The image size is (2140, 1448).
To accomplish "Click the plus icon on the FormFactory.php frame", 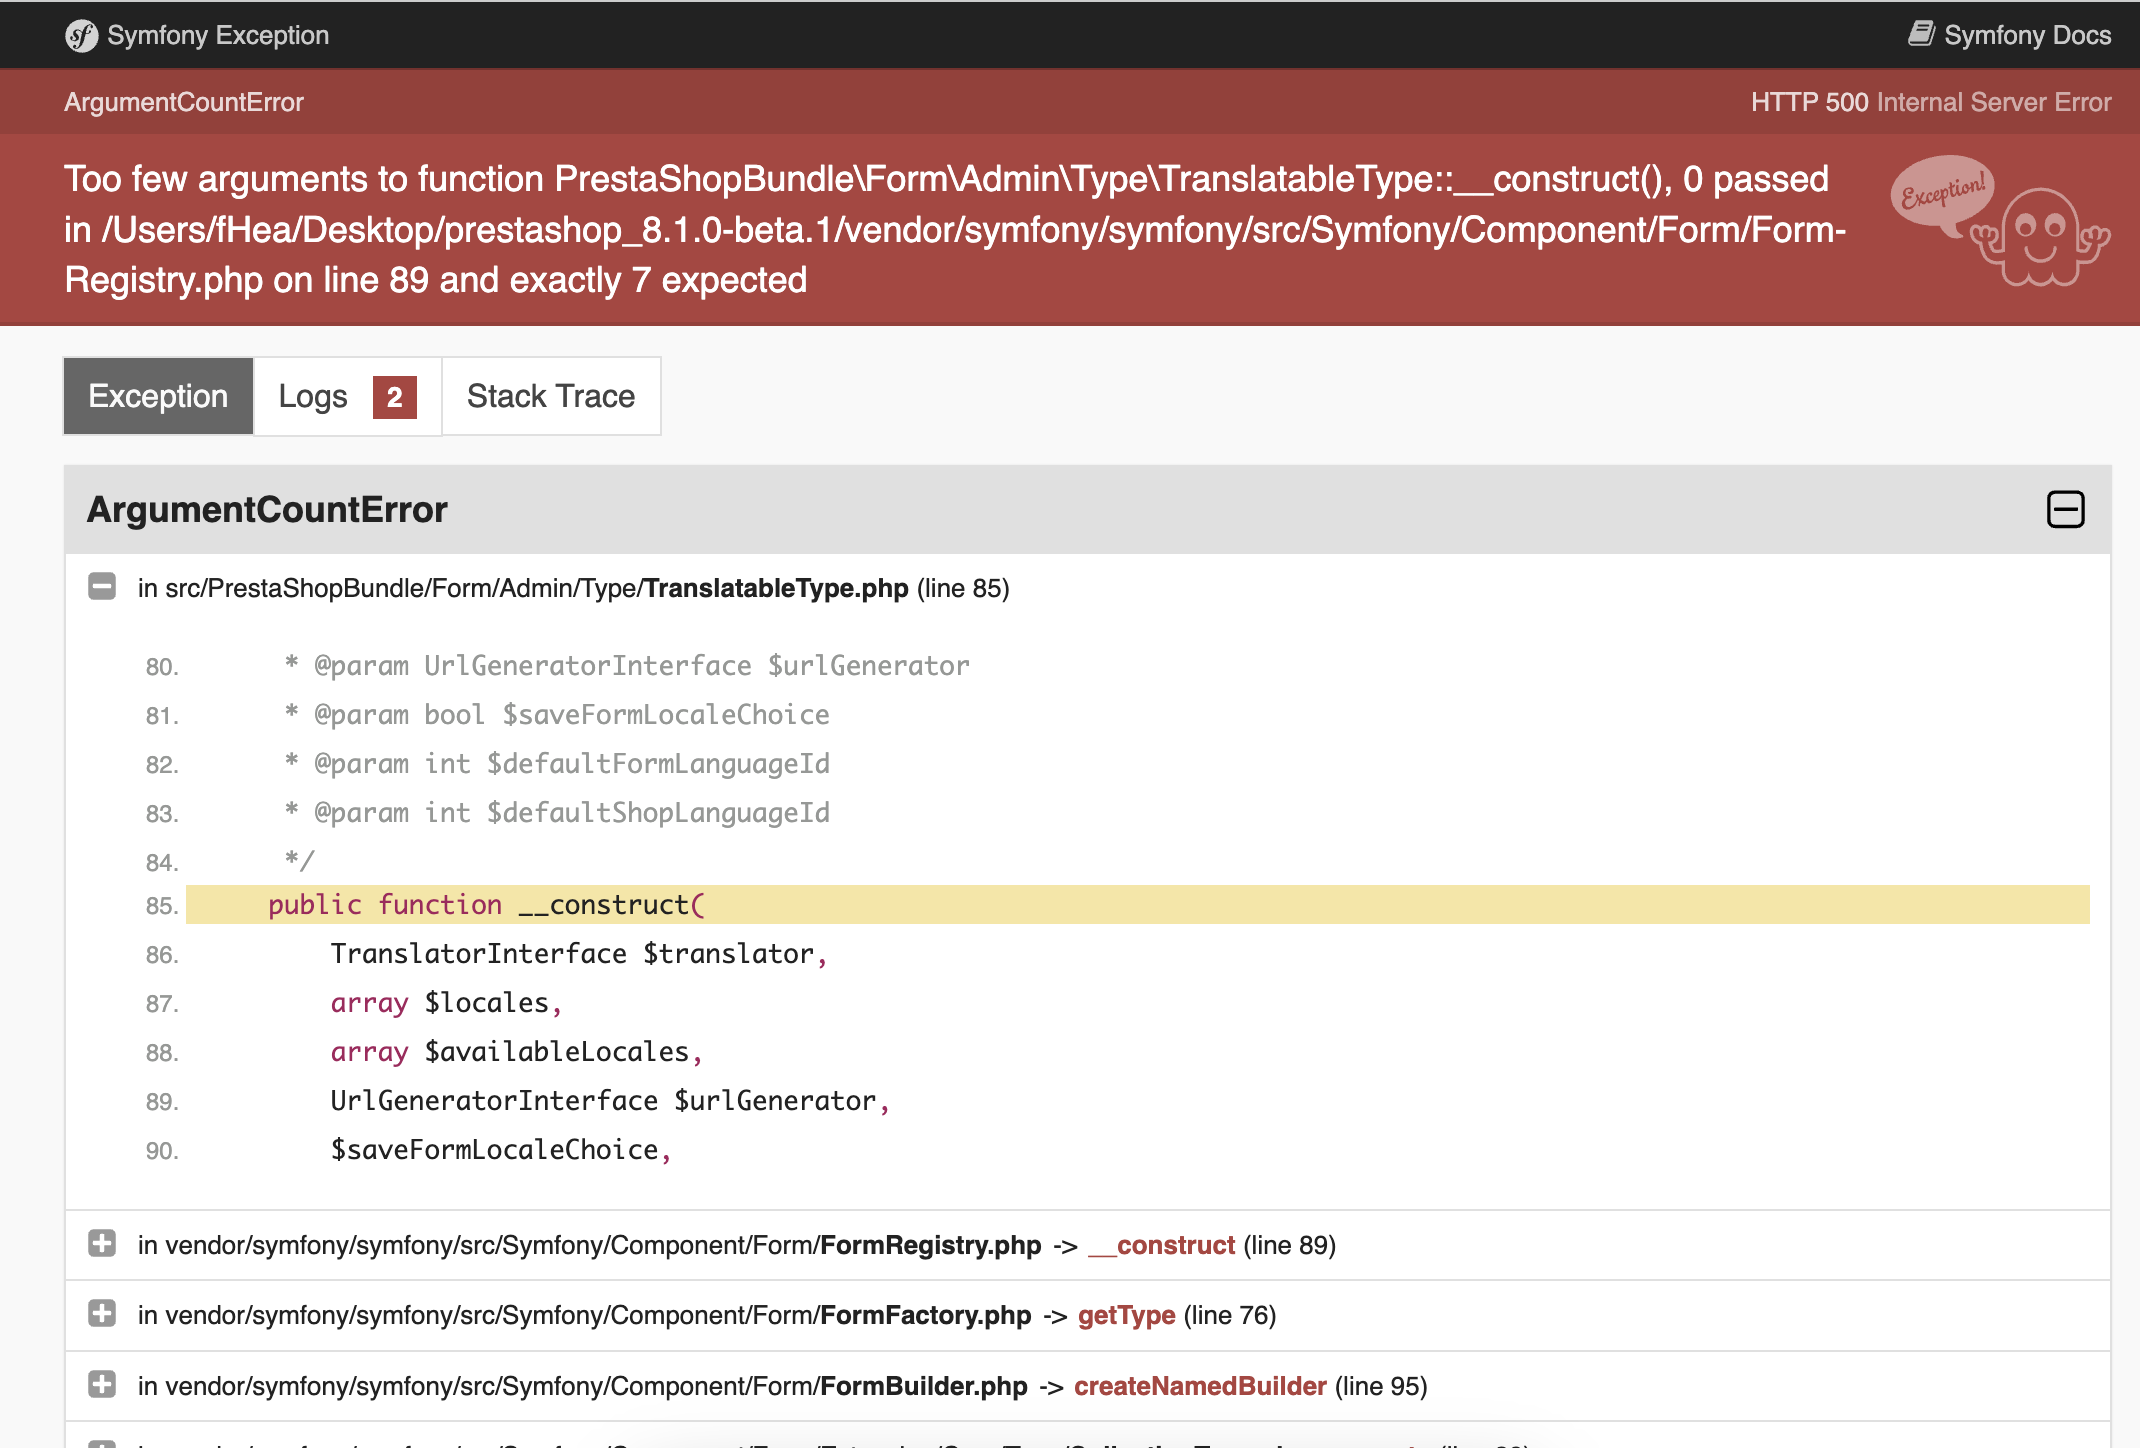I will (101, 1315).
